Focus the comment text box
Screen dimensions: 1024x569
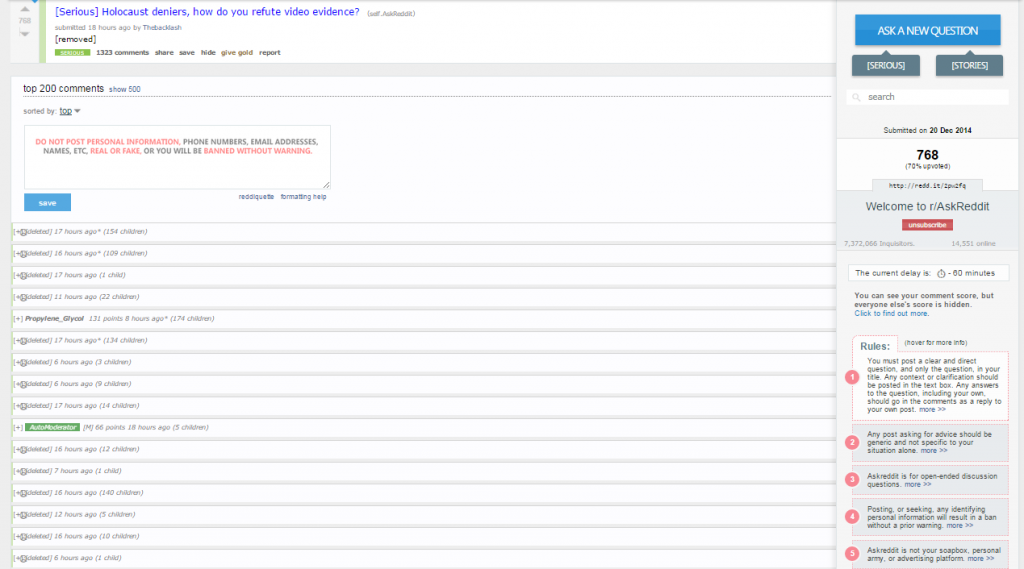pos(177,157)
